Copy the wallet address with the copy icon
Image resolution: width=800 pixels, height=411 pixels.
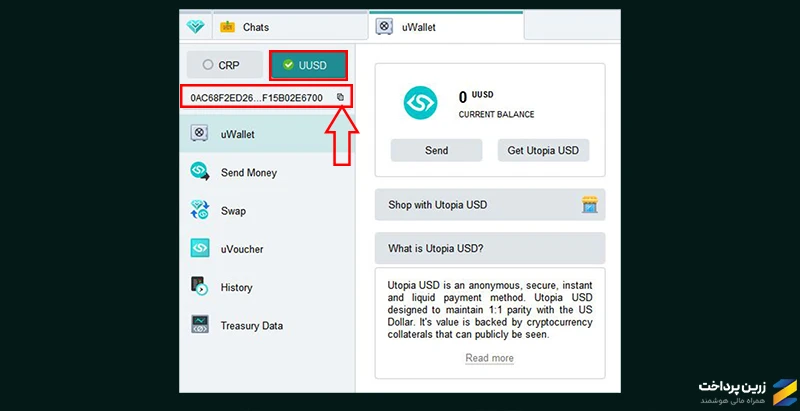tap(340, 97)
